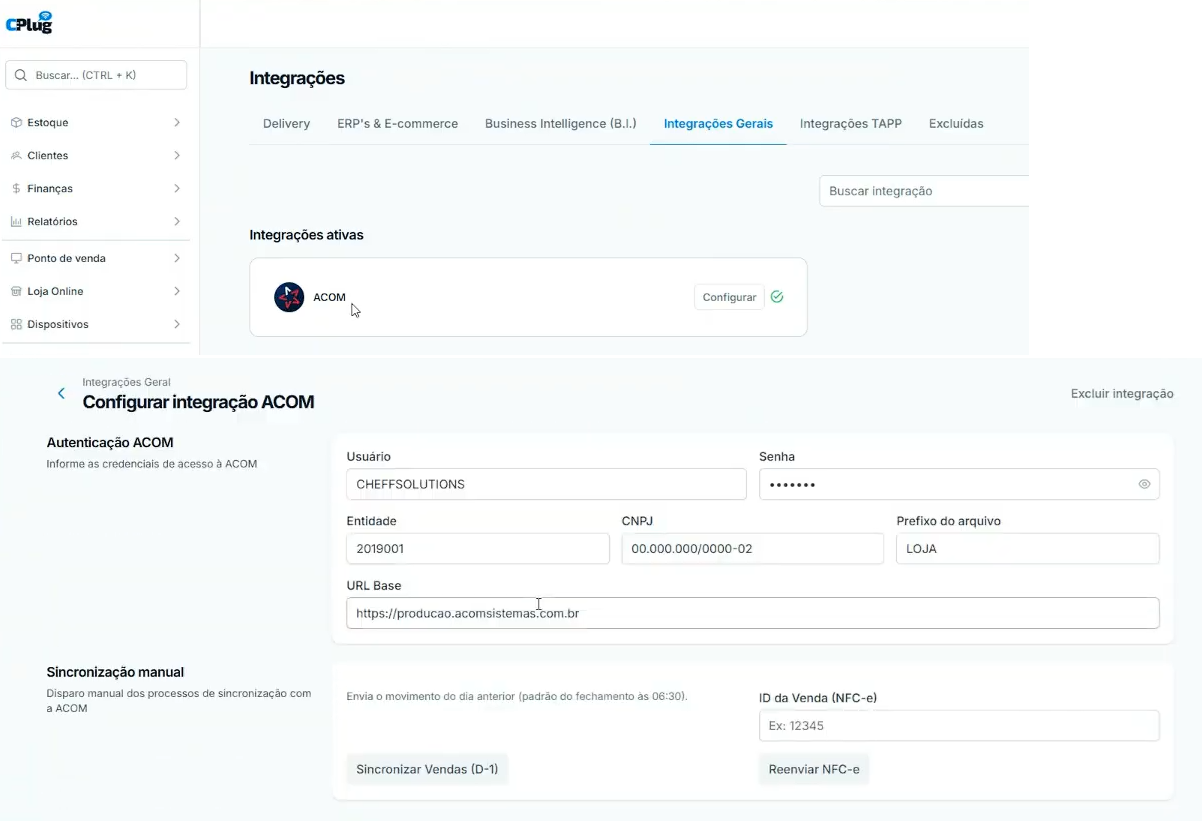1202x821 pixels.
Task: Click the Clientes menu label
Action: click(x=48, y=156)
